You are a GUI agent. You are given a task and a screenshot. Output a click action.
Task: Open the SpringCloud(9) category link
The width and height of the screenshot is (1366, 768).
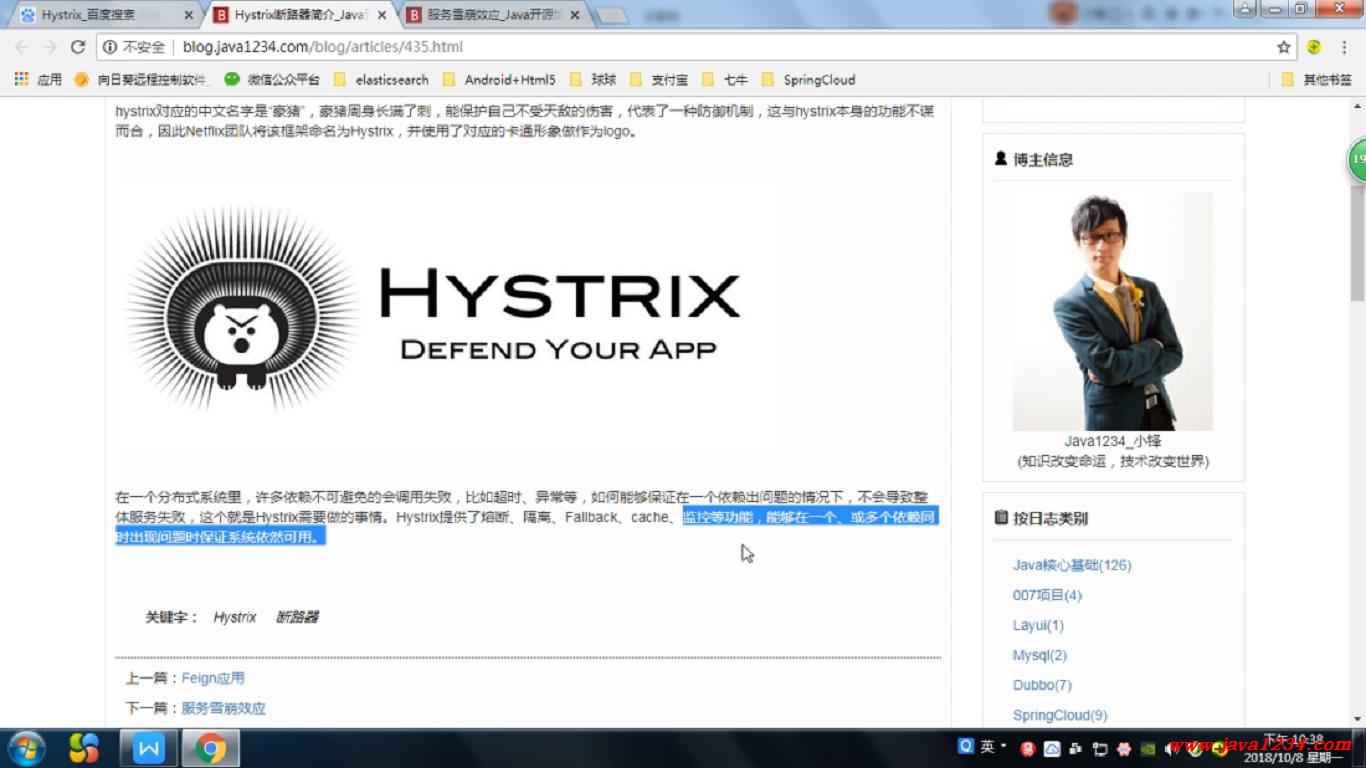[x=1060, y=715]
